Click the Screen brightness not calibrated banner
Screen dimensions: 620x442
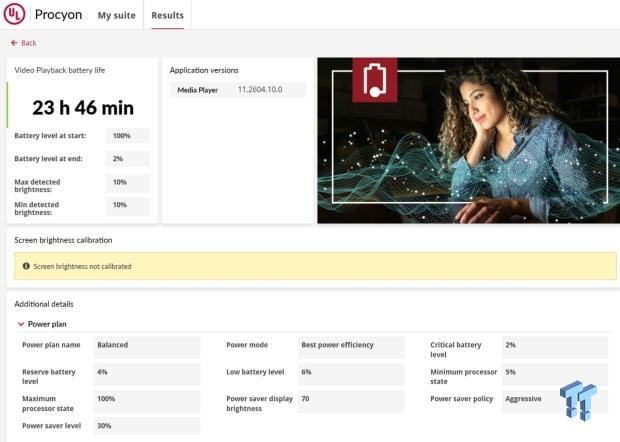click(x=315, y=266)
